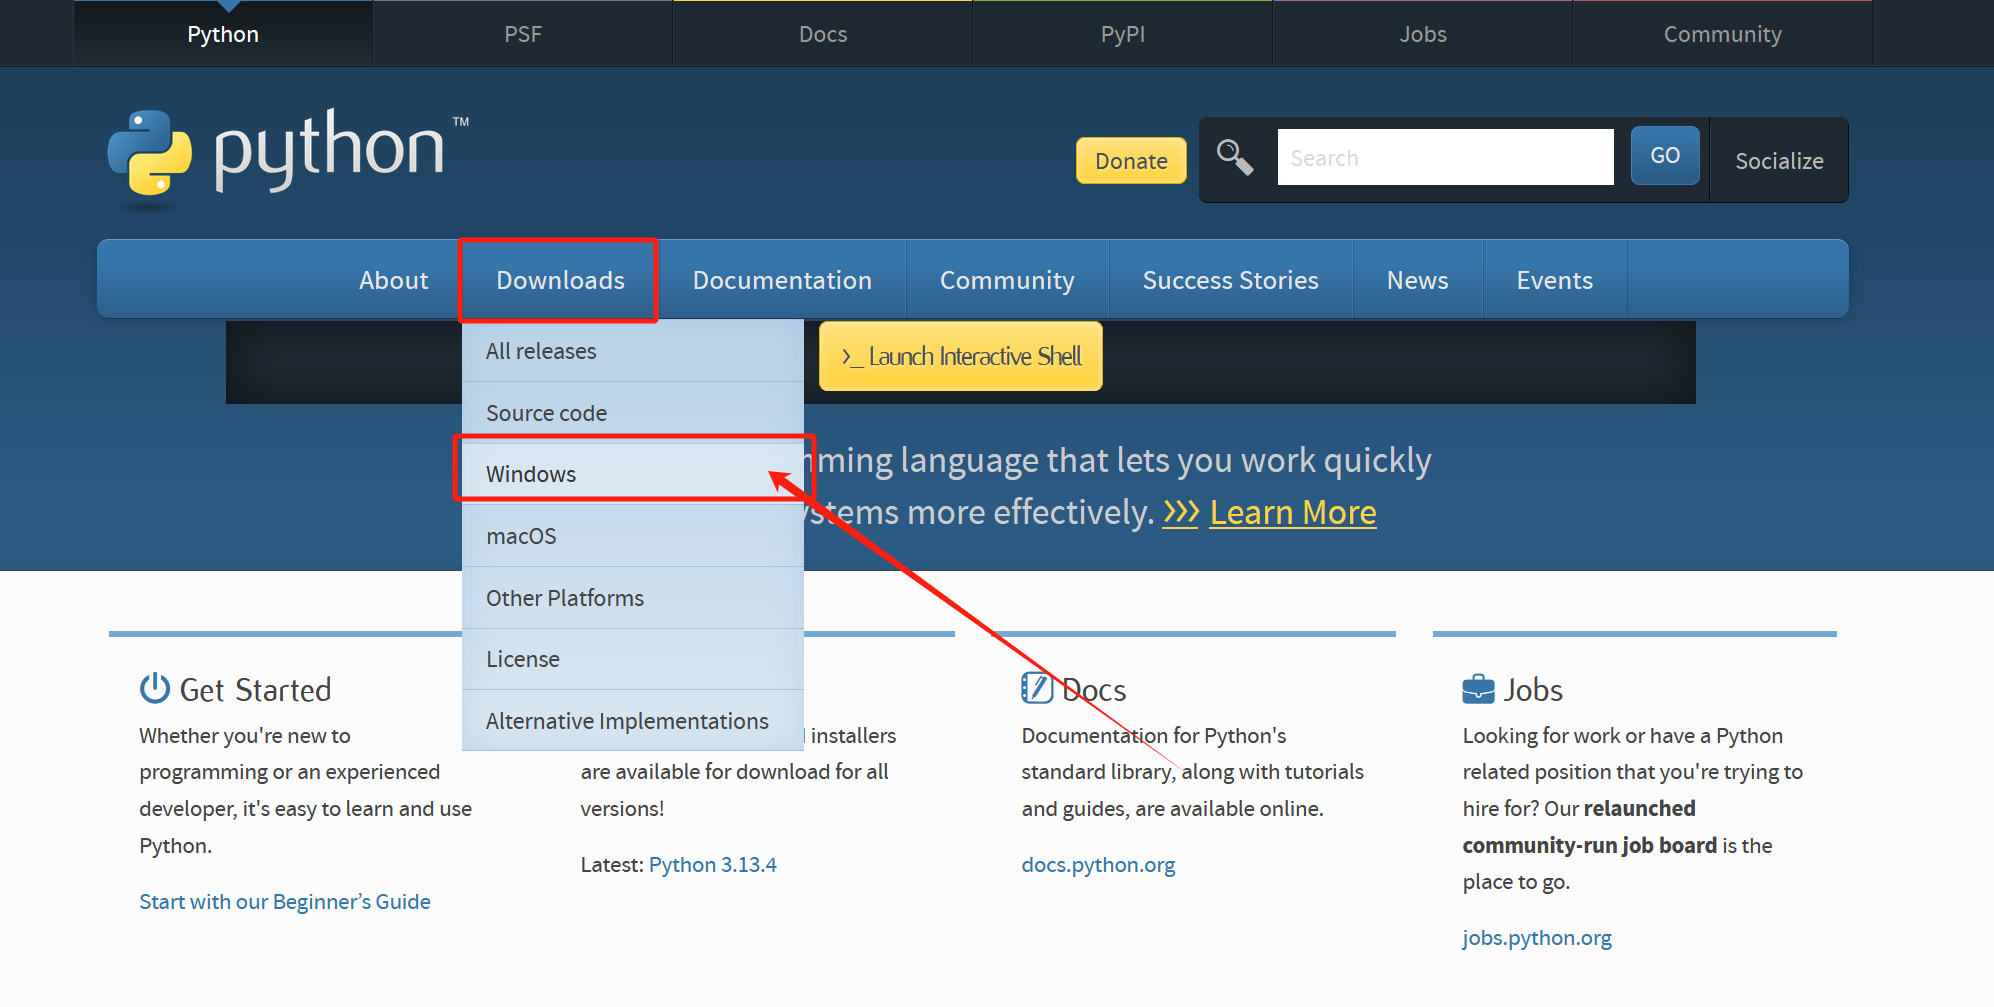Switch to the PSF top tab
Image resolution: width=1994 pixels, height=1007 pixels.
(x=522, y=34)
